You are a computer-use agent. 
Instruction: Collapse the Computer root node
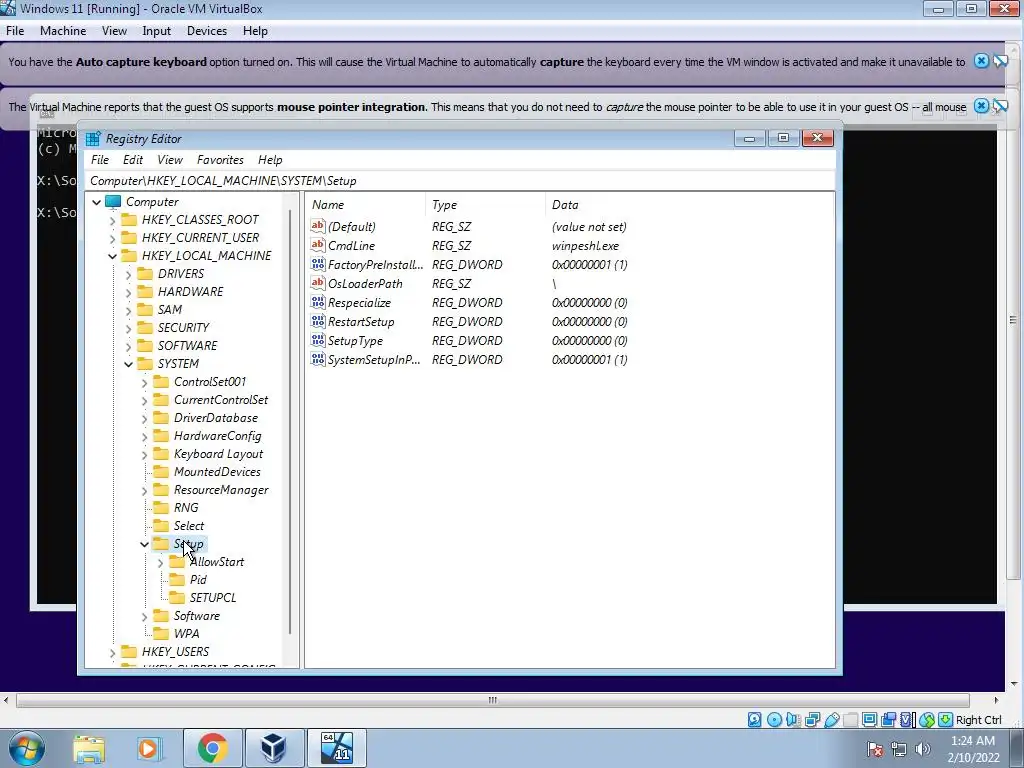pos(97,202)
